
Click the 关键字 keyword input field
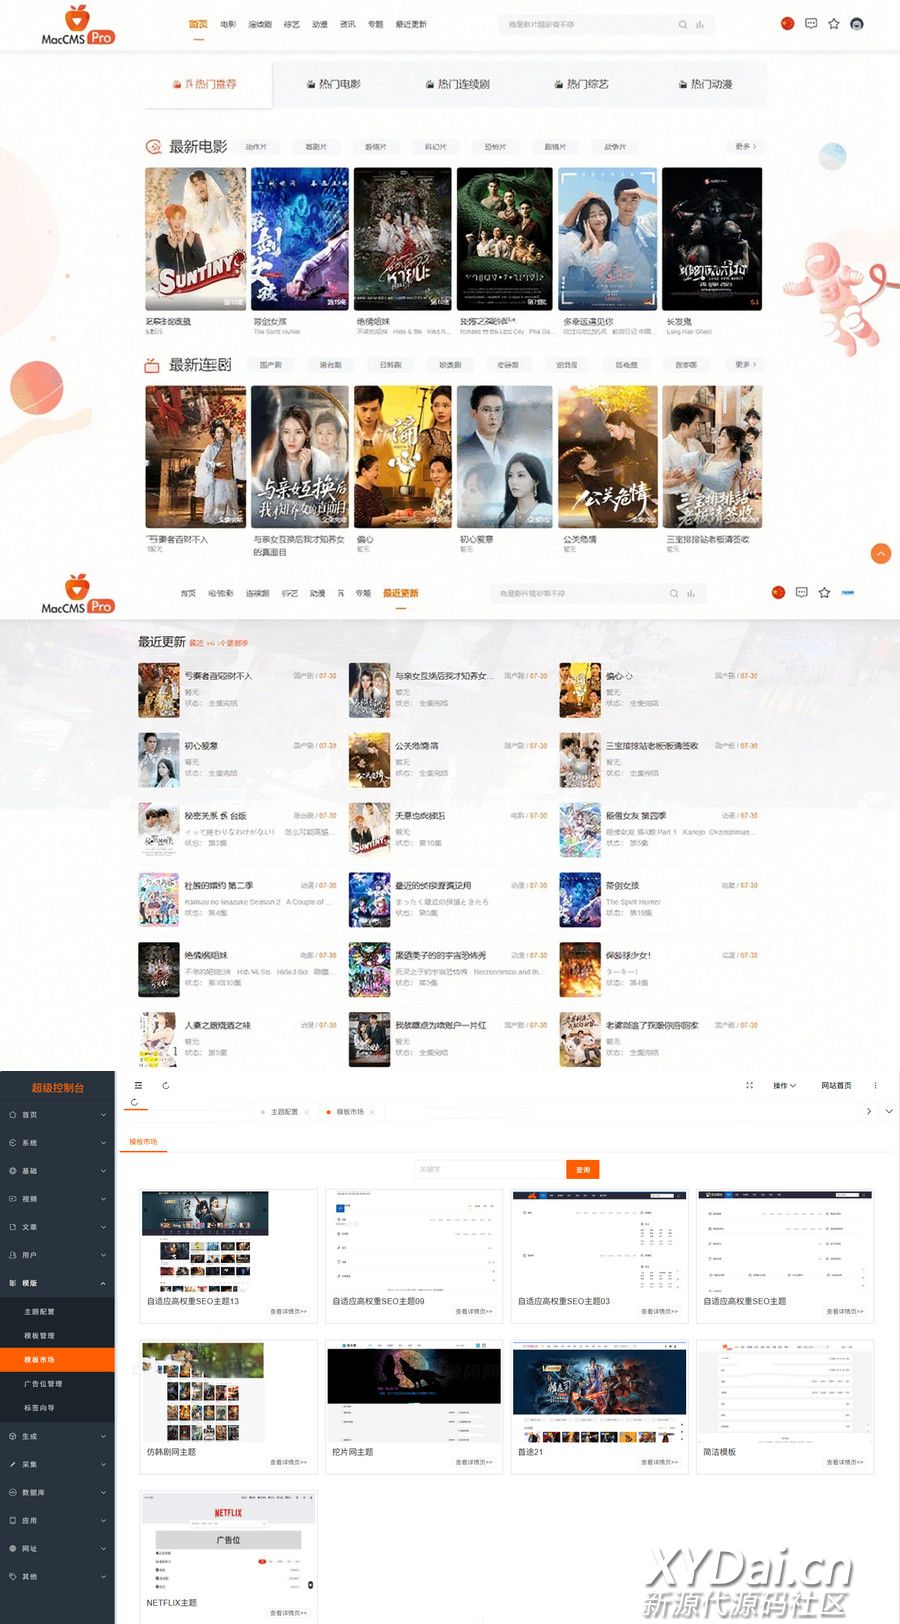tap(489, 1169)
